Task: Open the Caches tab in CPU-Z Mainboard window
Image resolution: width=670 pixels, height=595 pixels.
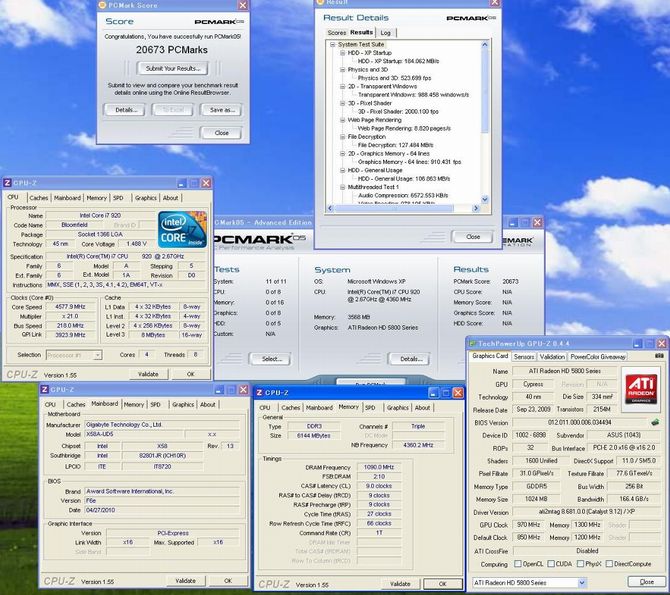Action: click(x=76, y=404)
